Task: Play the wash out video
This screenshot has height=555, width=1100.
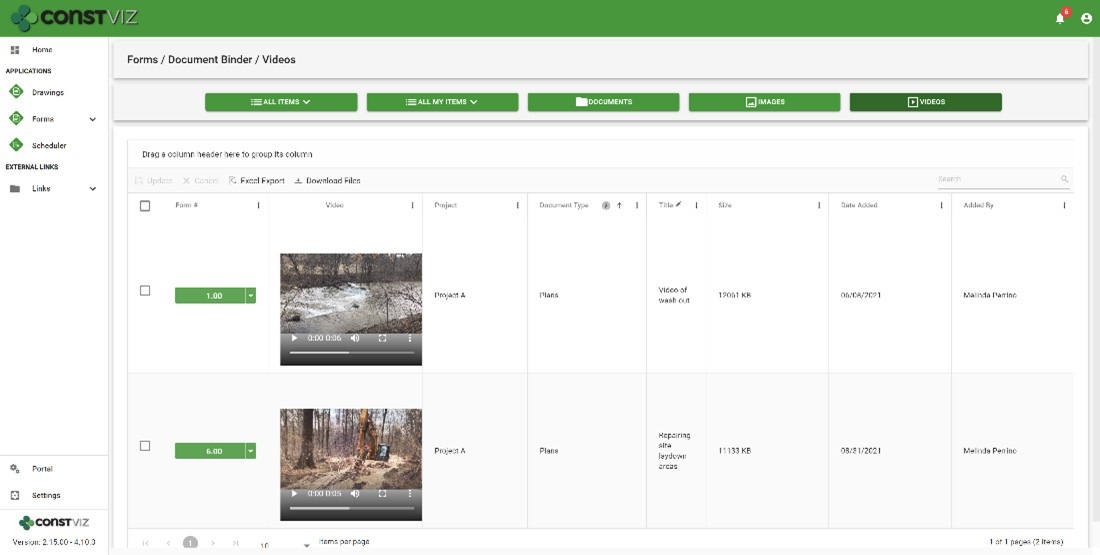Action: pos(294,338)
